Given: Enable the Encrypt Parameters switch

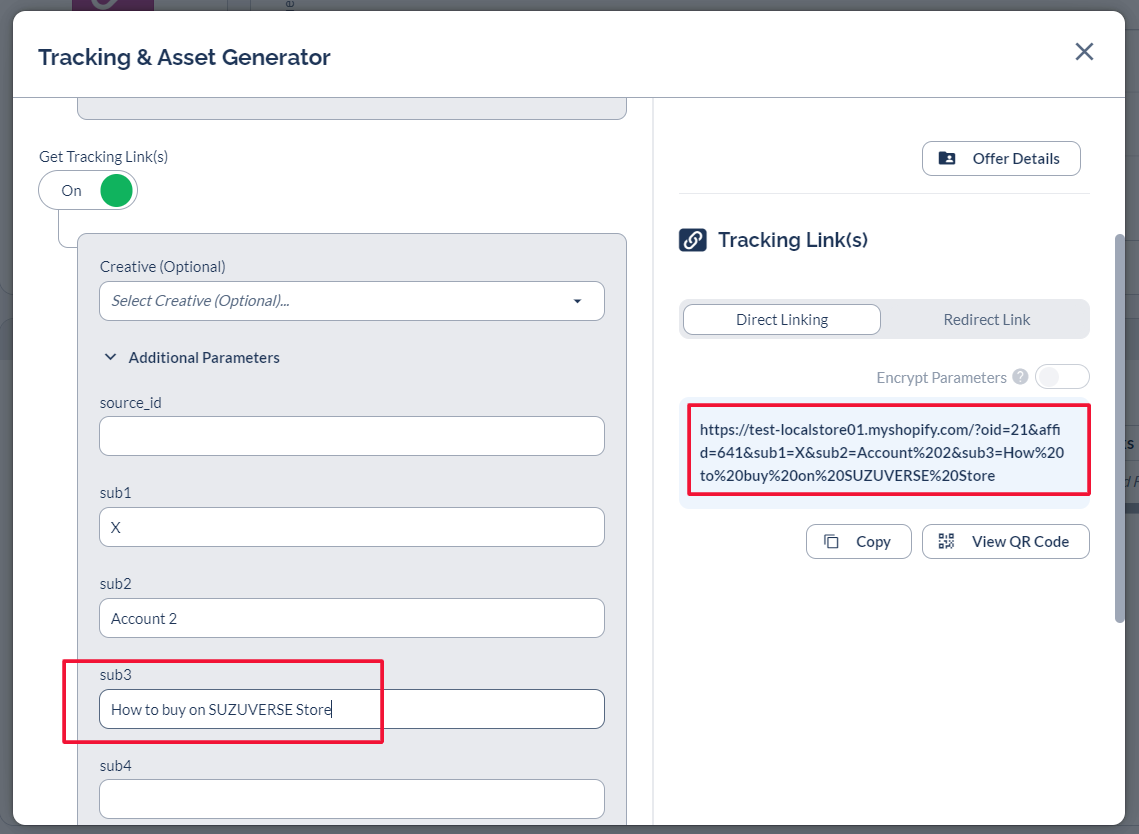Looking at the screenshot, I should coord(1061,377).
